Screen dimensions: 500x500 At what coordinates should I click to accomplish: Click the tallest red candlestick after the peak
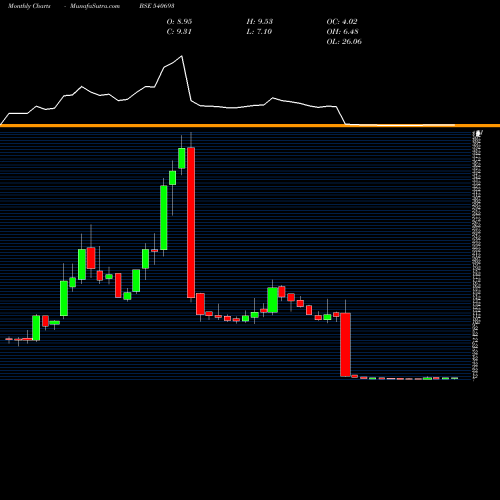(x=191, y=222)
